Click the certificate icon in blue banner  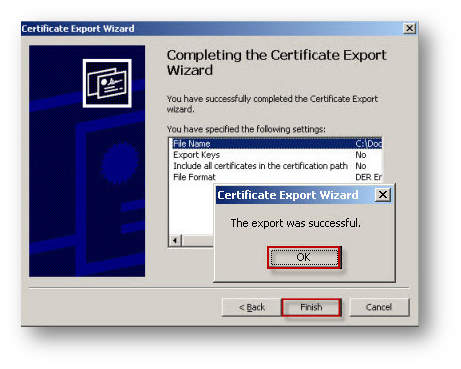[x=107, y=83]
